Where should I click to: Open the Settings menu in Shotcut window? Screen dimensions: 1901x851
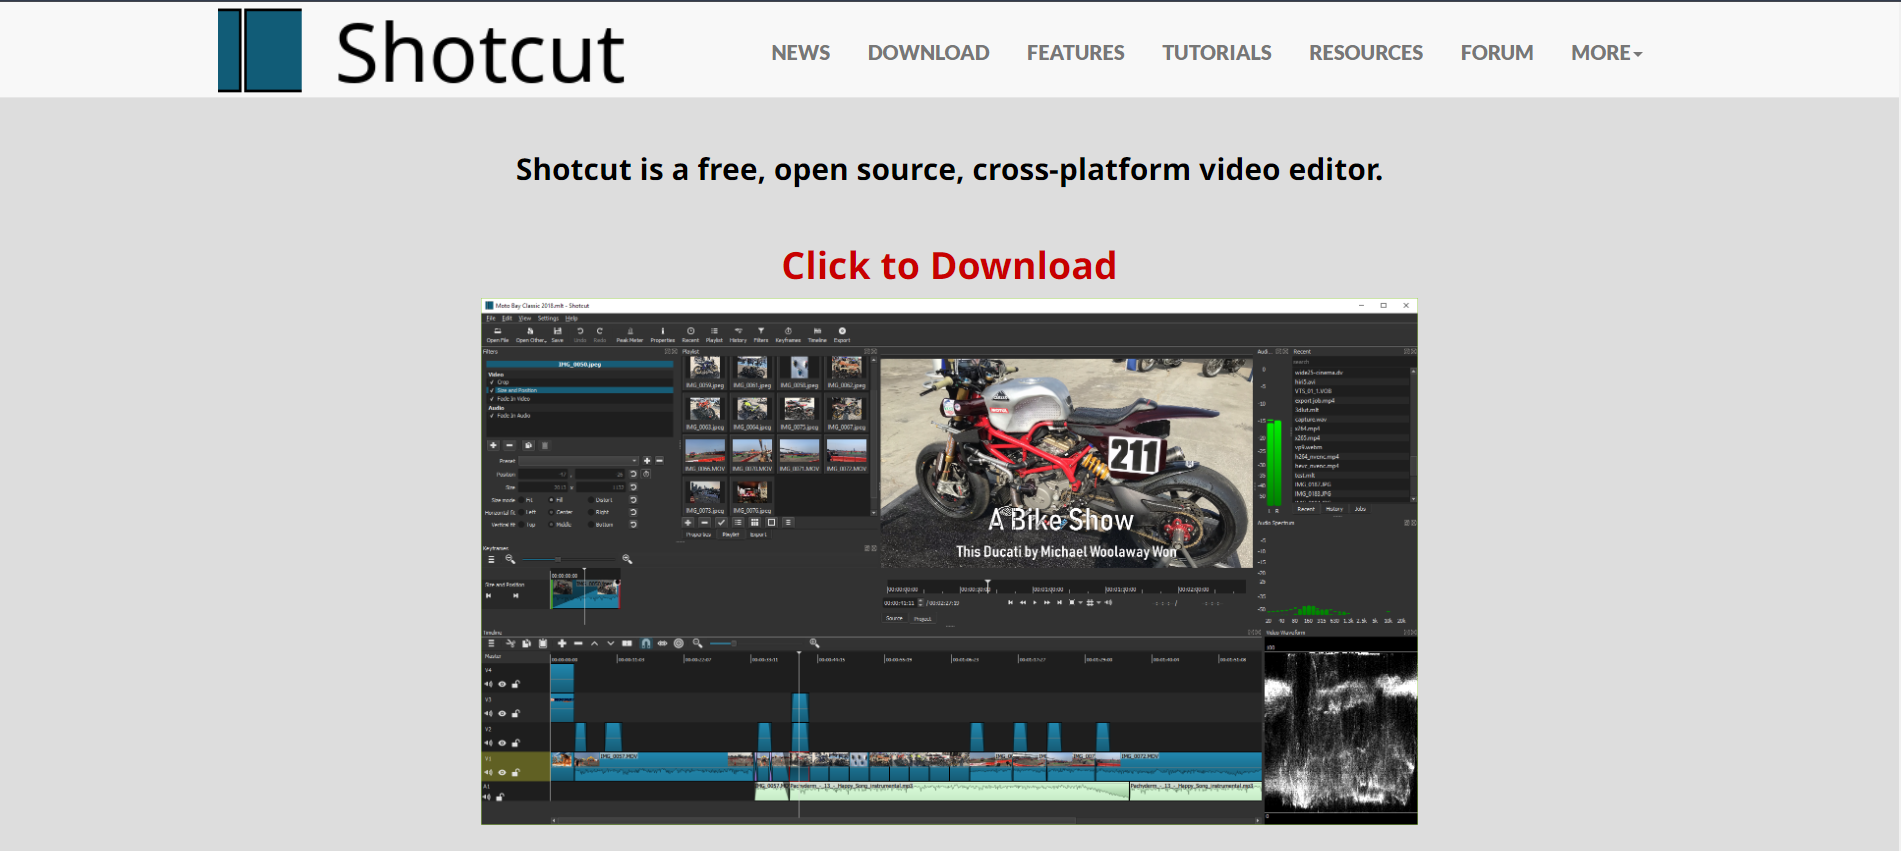pos(548,318)
